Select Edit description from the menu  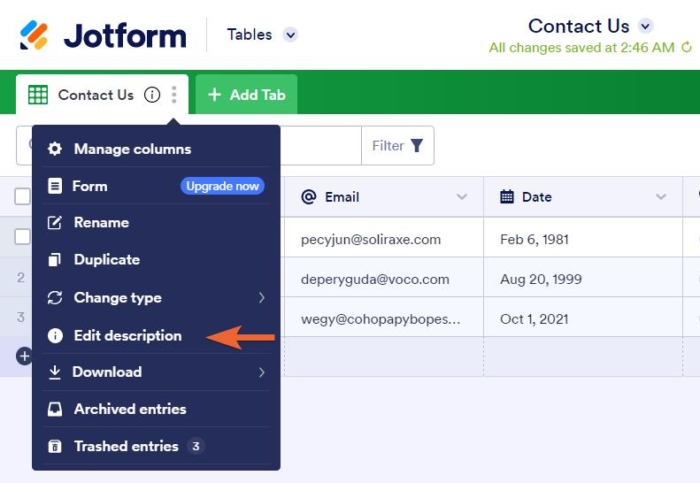pos(127,336)
